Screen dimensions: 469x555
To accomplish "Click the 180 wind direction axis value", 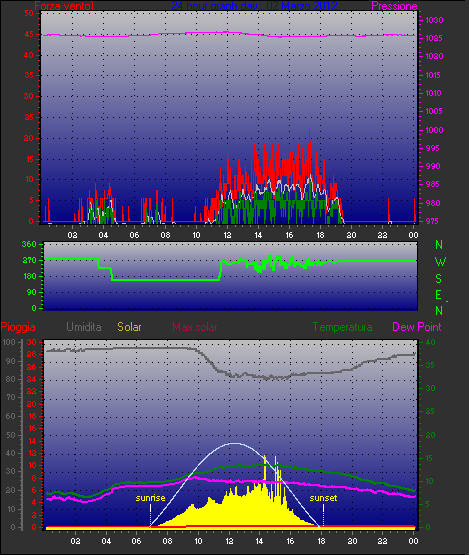I will coord(29,276).
